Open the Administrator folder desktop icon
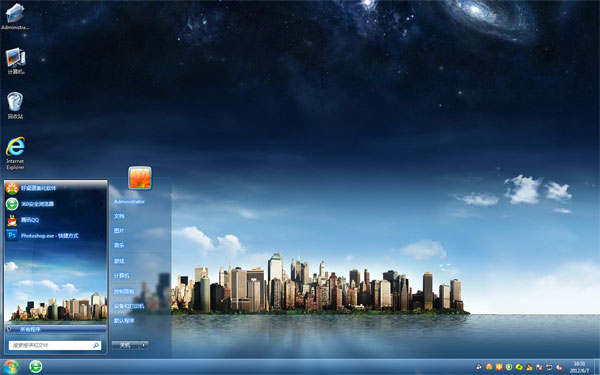 pyautogui.click(x=15, y=15)
